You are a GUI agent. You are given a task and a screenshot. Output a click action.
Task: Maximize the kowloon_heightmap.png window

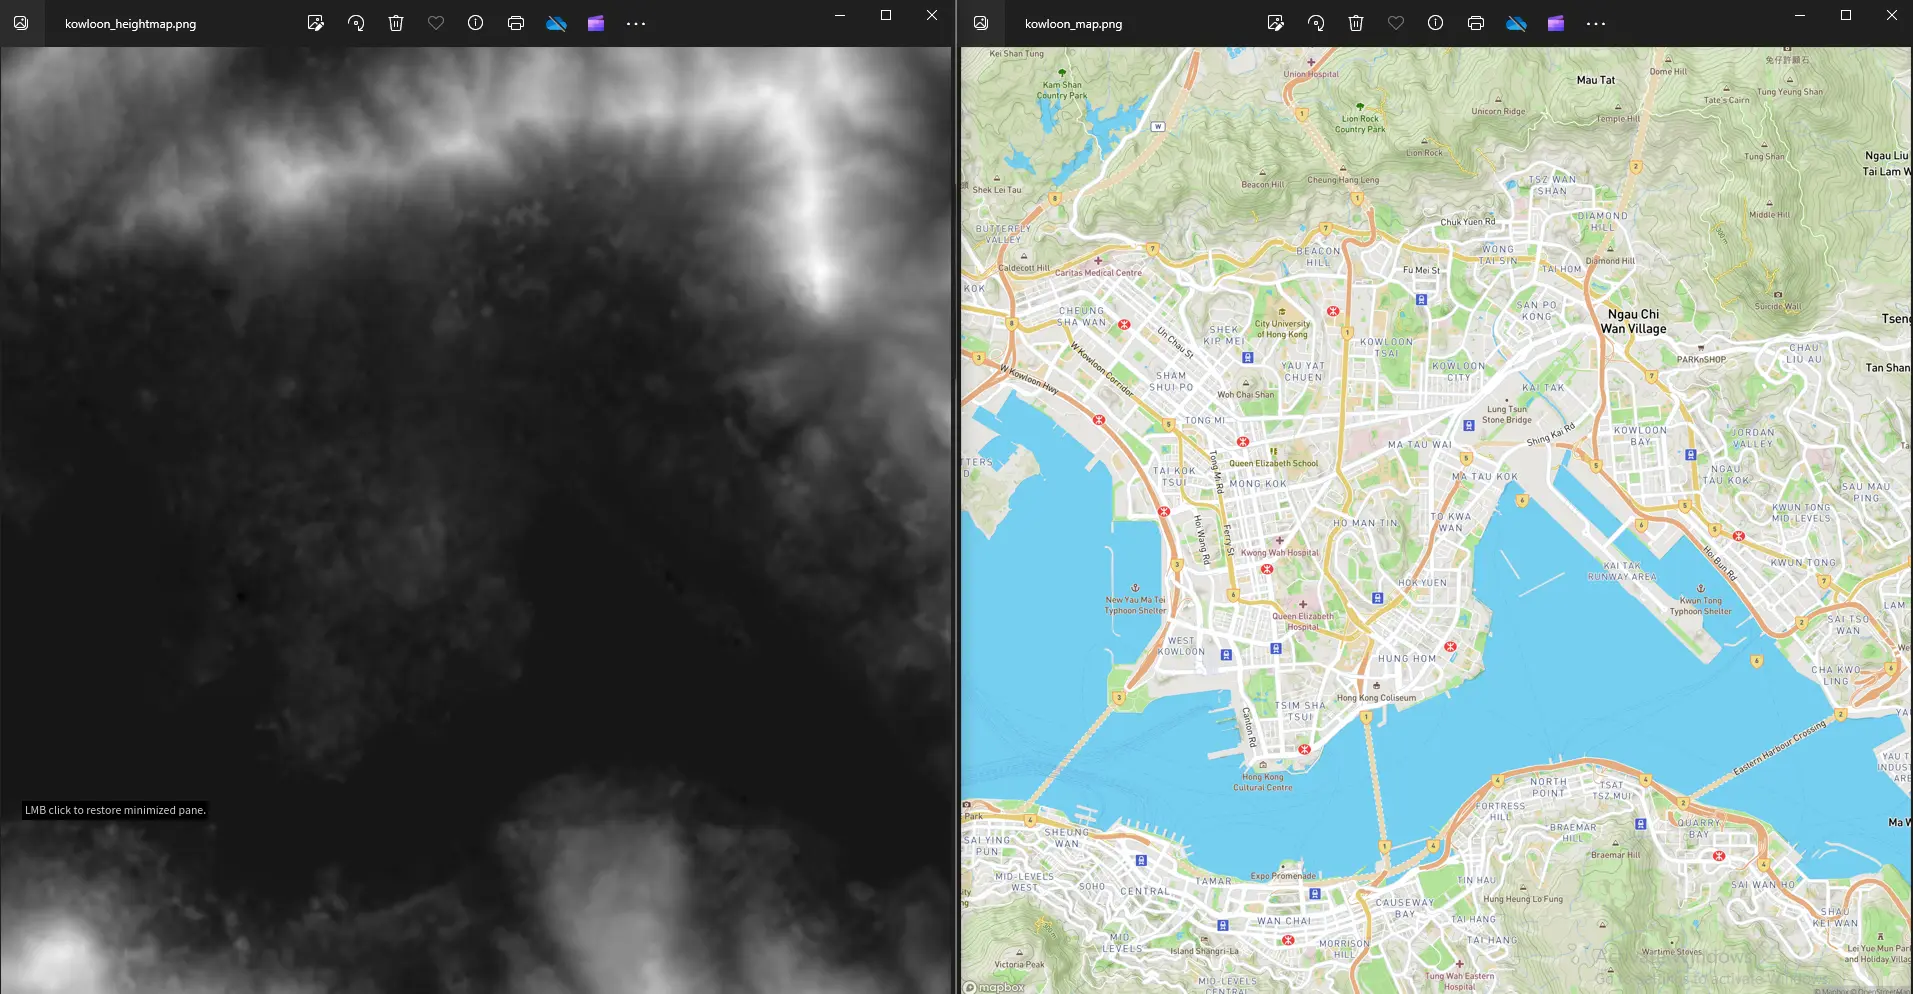[886, 15]
